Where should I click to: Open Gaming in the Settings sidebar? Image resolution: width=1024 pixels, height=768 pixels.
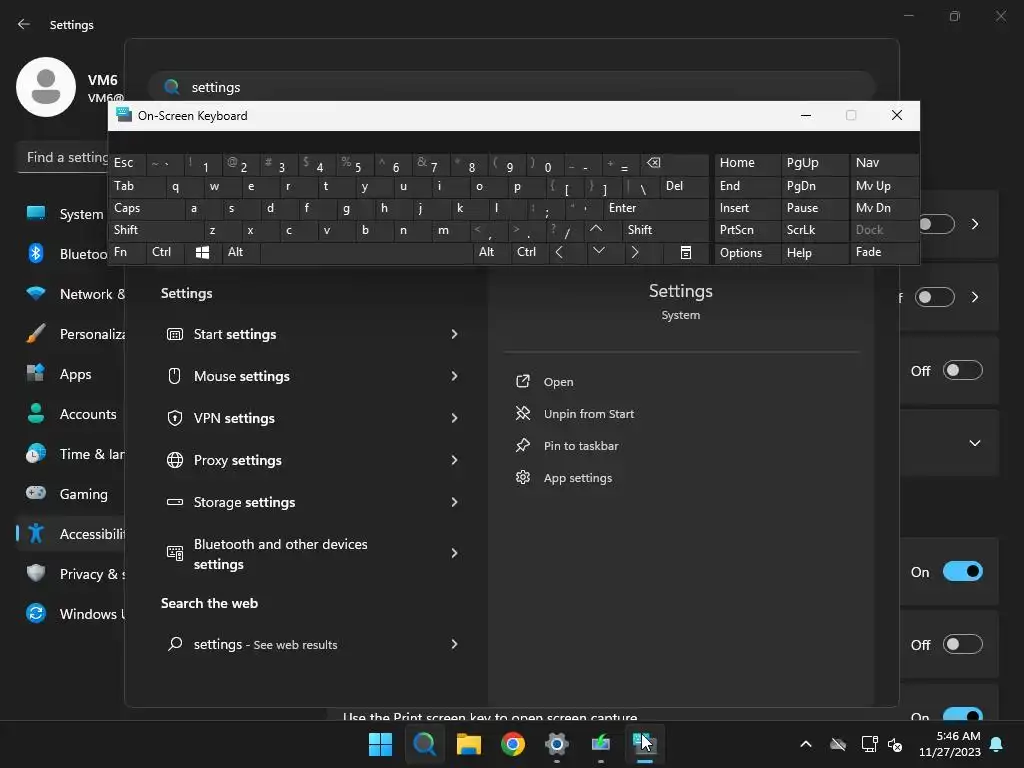[71, 494]
